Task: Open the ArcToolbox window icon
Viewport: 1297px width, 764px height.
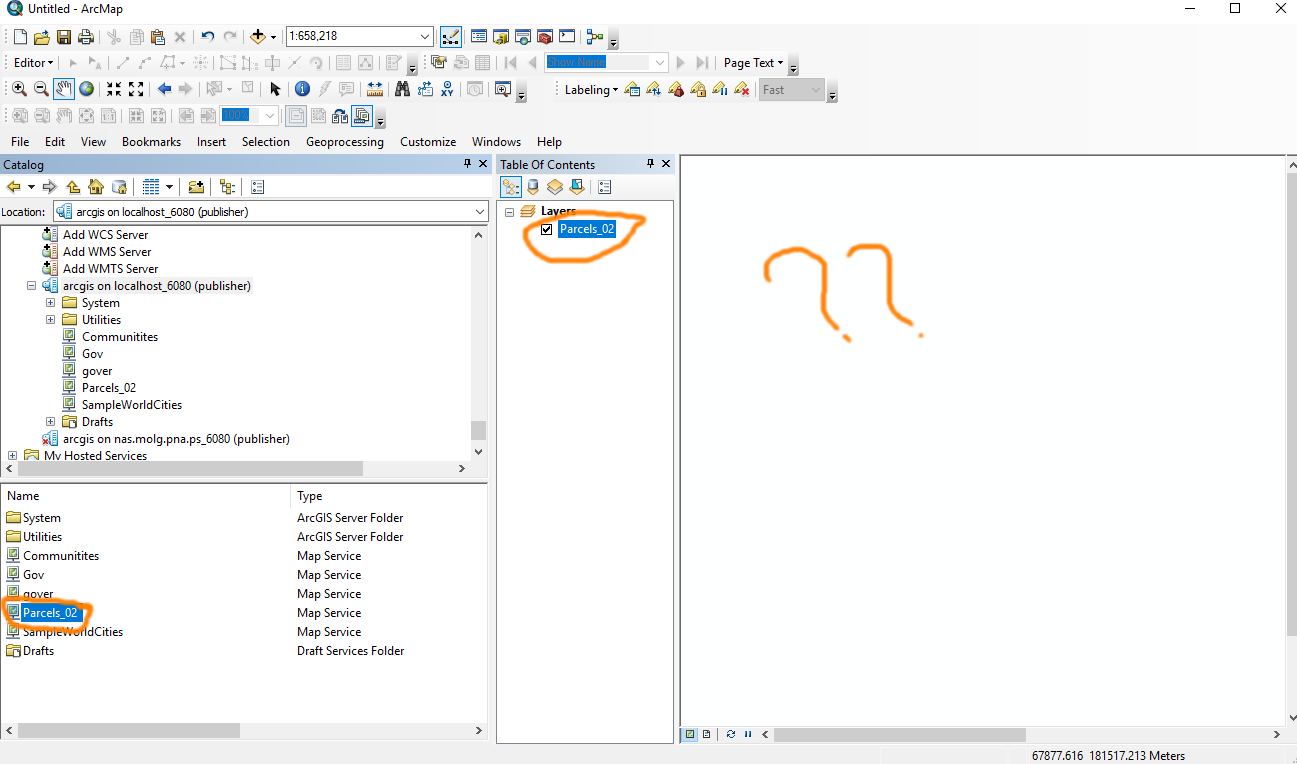Action: pos(545,37)
